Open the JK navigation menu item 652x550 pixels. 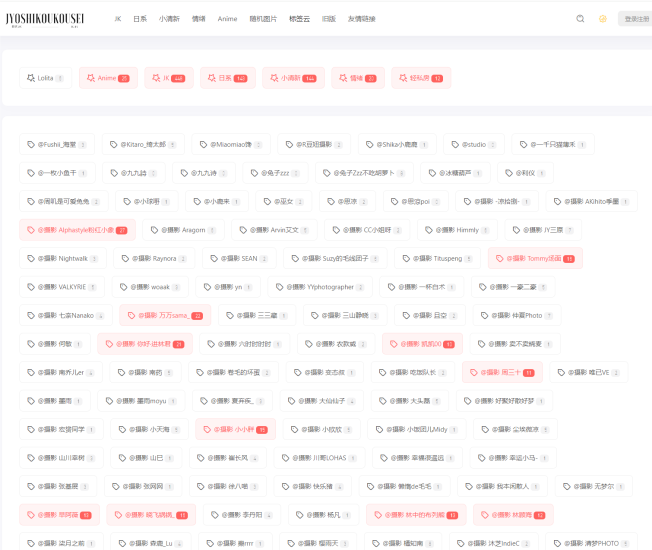[x=117, y=18]
